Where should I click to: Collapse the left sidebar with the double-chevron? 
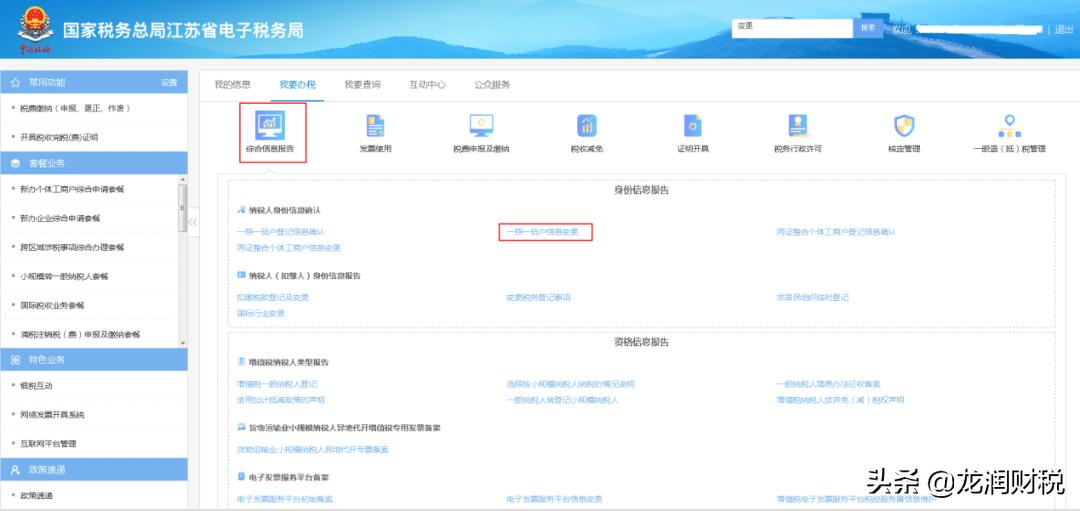193,222
